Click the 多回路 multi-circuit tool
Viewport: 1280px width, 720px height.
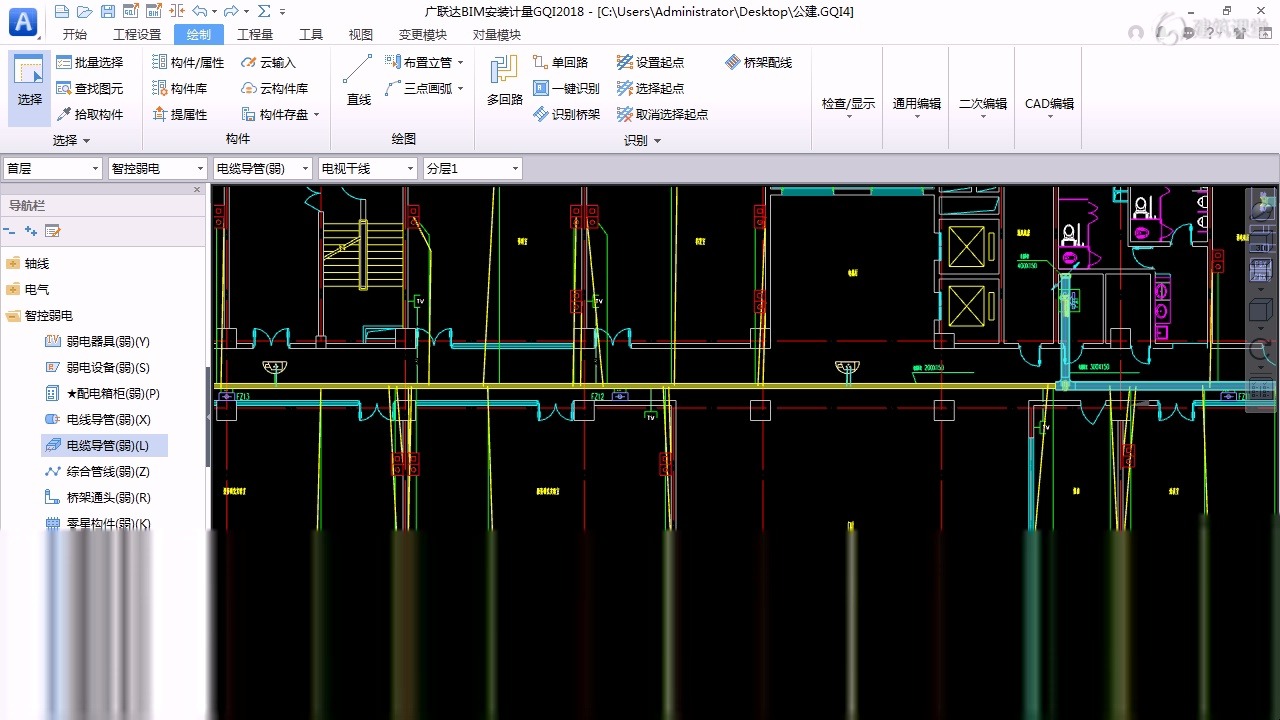pos(505,80)
